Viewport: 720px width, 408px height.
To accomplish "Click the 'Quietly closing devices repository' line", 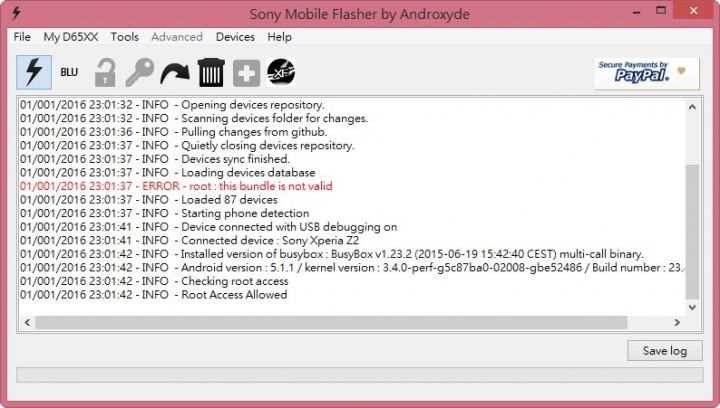I will (187, 145).
